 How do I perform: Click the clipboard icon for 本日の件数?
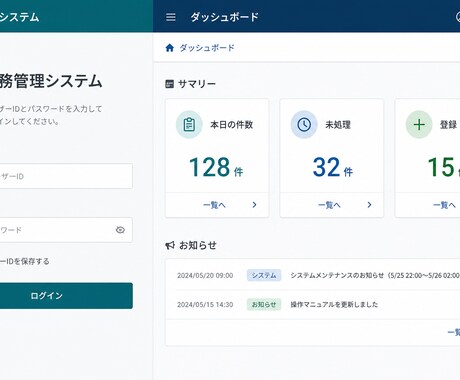189,125
